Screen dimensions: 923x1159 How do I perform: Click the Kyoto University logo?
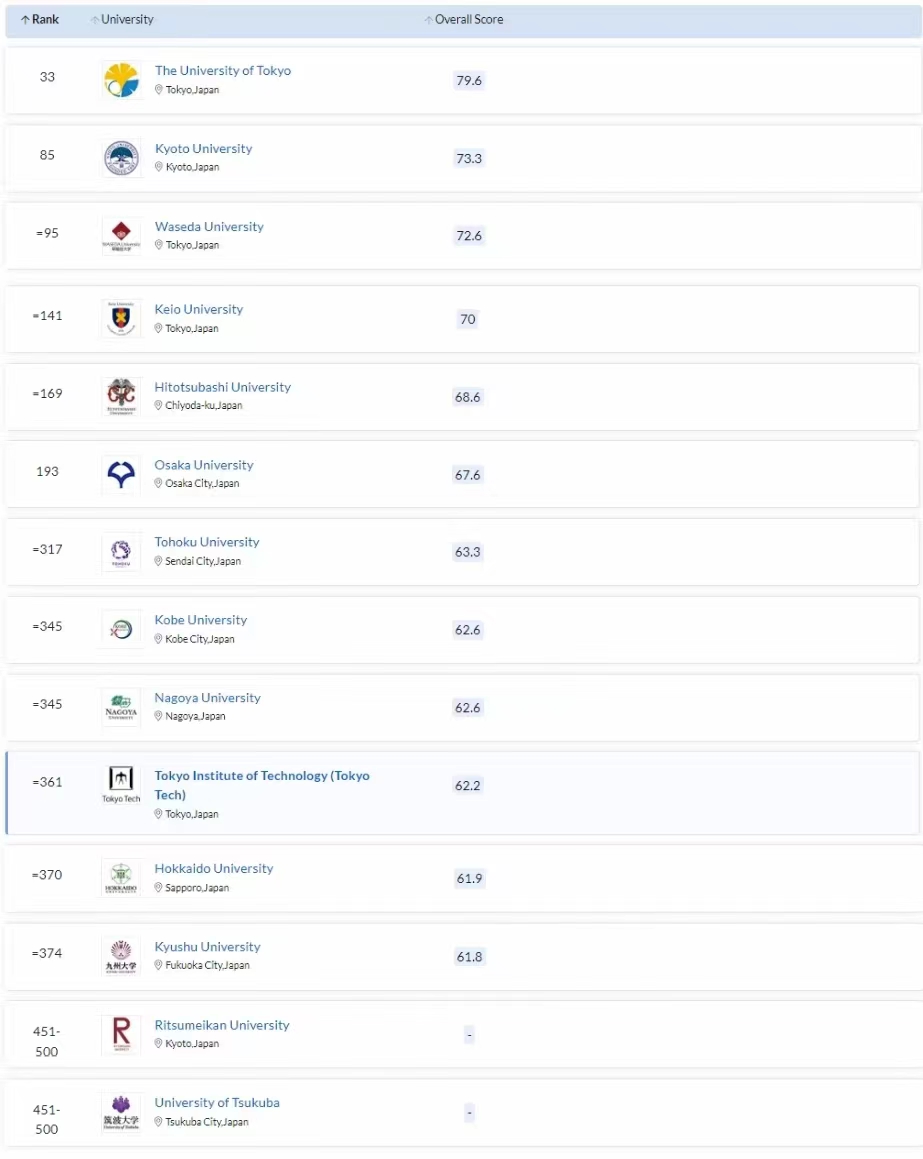(x=121, y=158)
